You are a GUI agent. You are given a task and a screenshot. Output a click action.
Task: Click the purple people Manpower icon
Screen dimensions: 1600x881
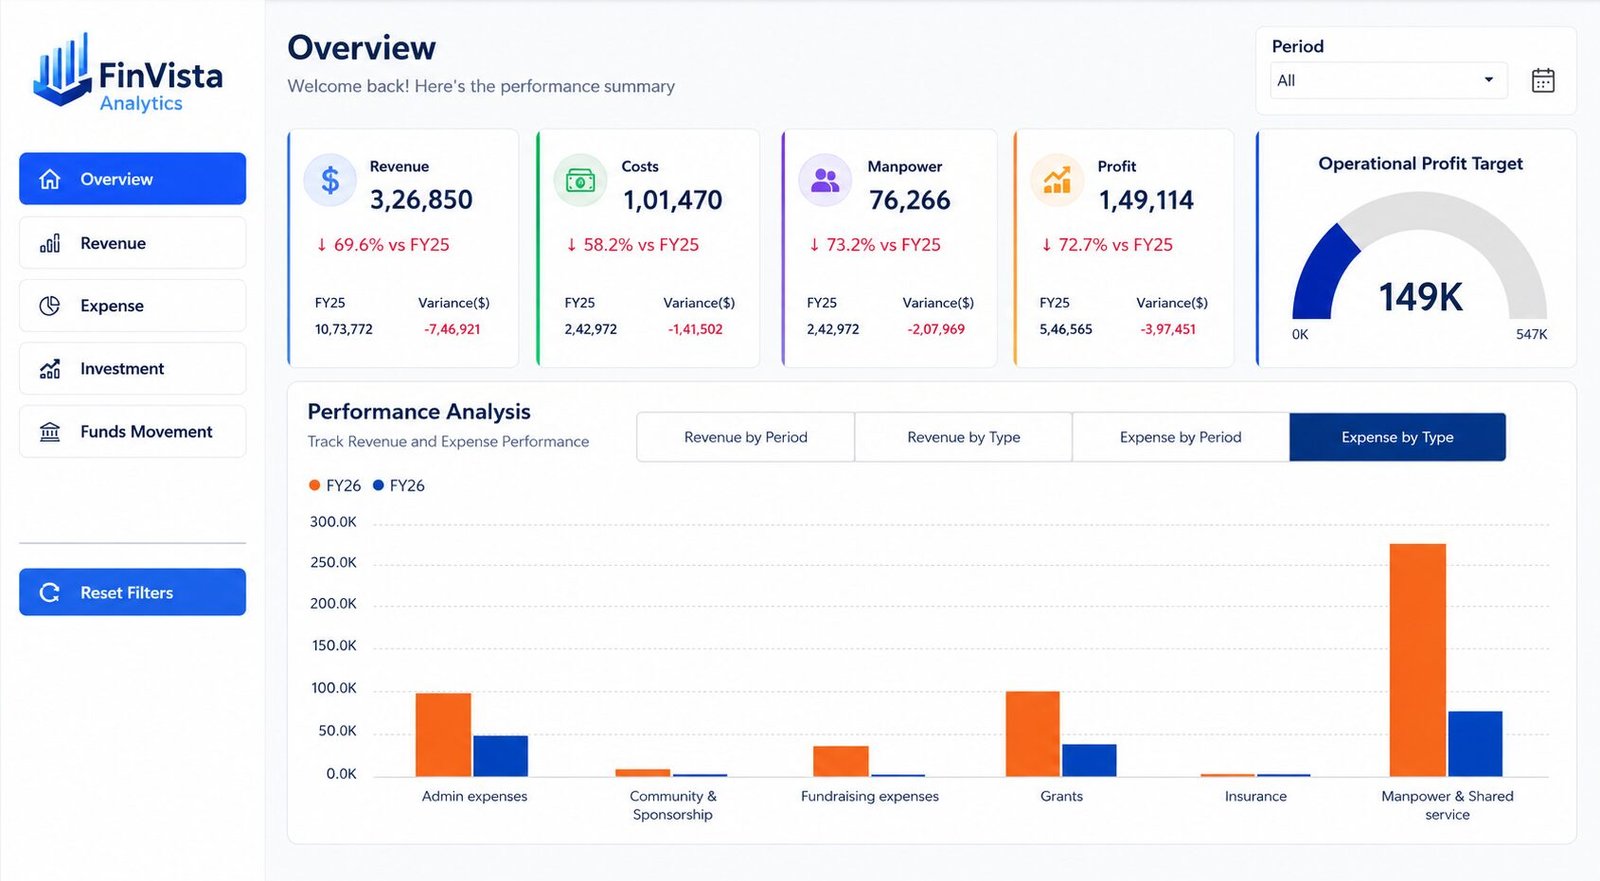pos(825,181)
